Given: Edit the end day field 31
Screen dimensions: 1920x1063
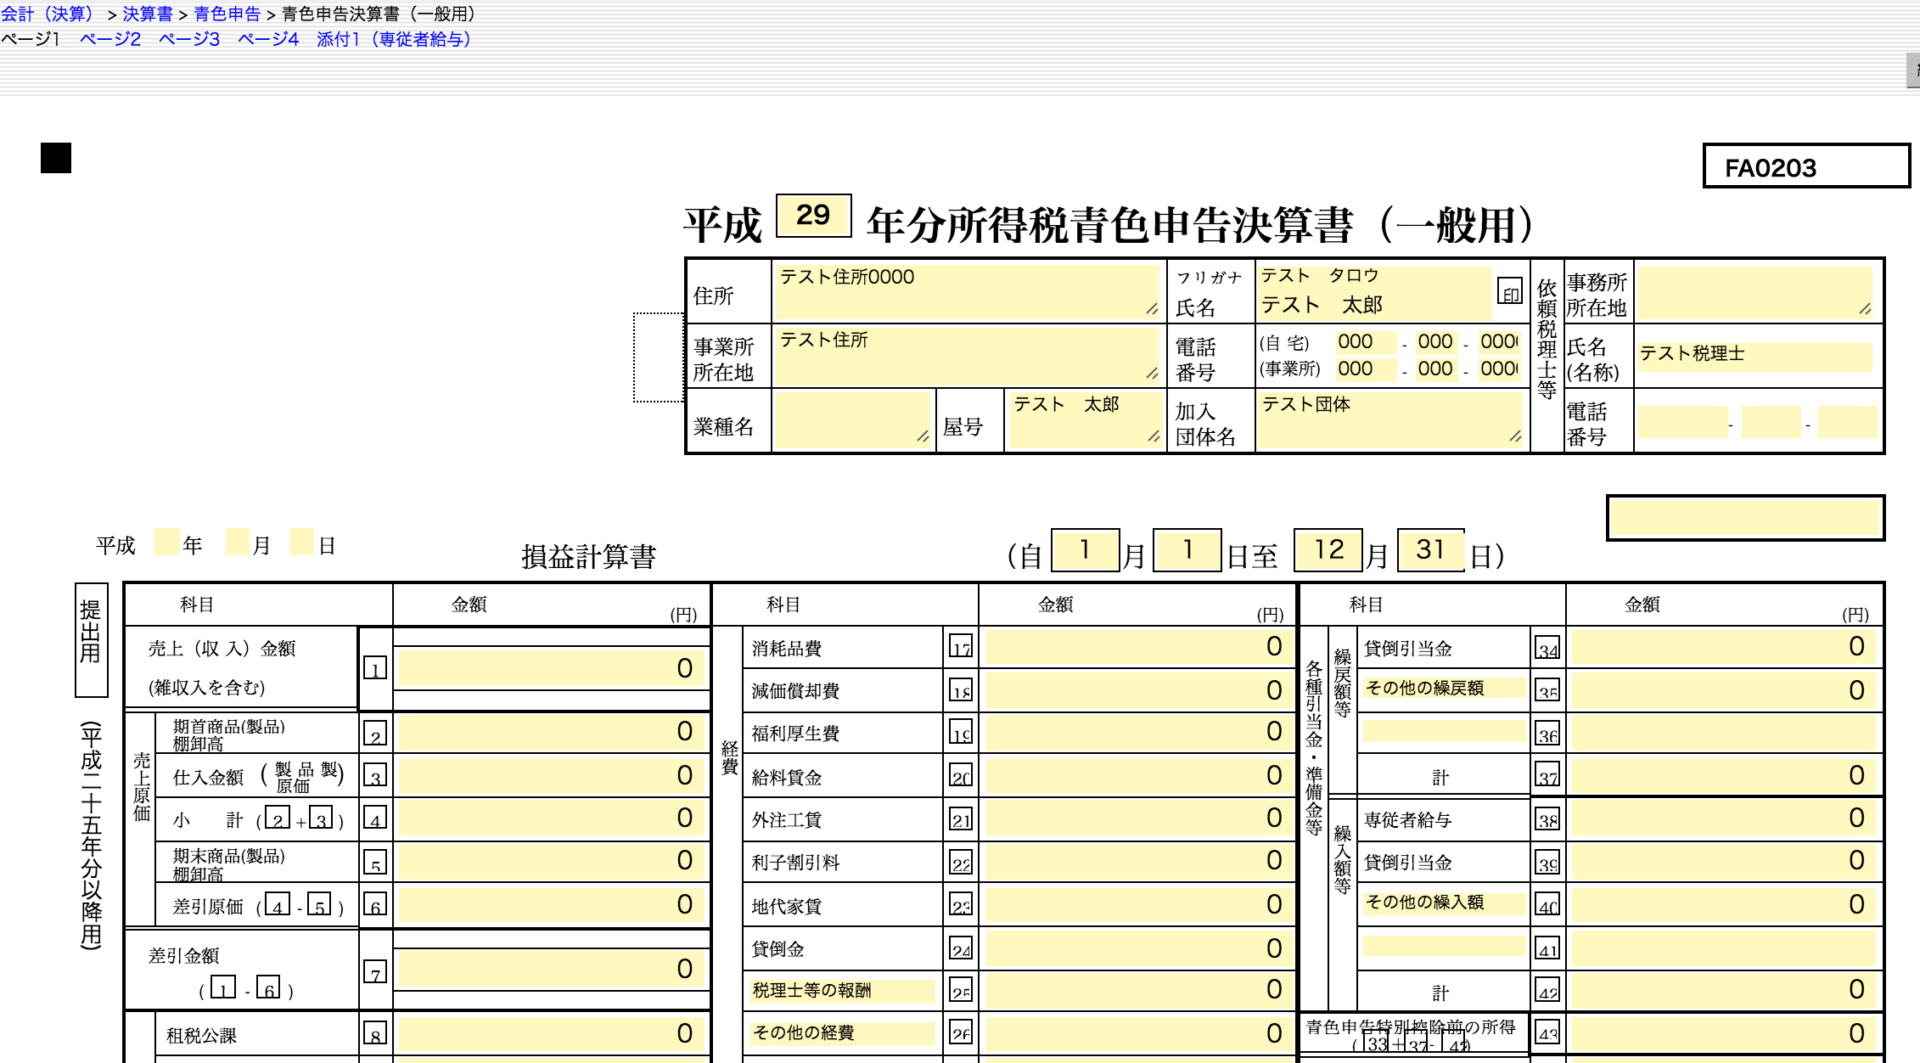Looking at the screenshot, I should [x=1431, y=550].
